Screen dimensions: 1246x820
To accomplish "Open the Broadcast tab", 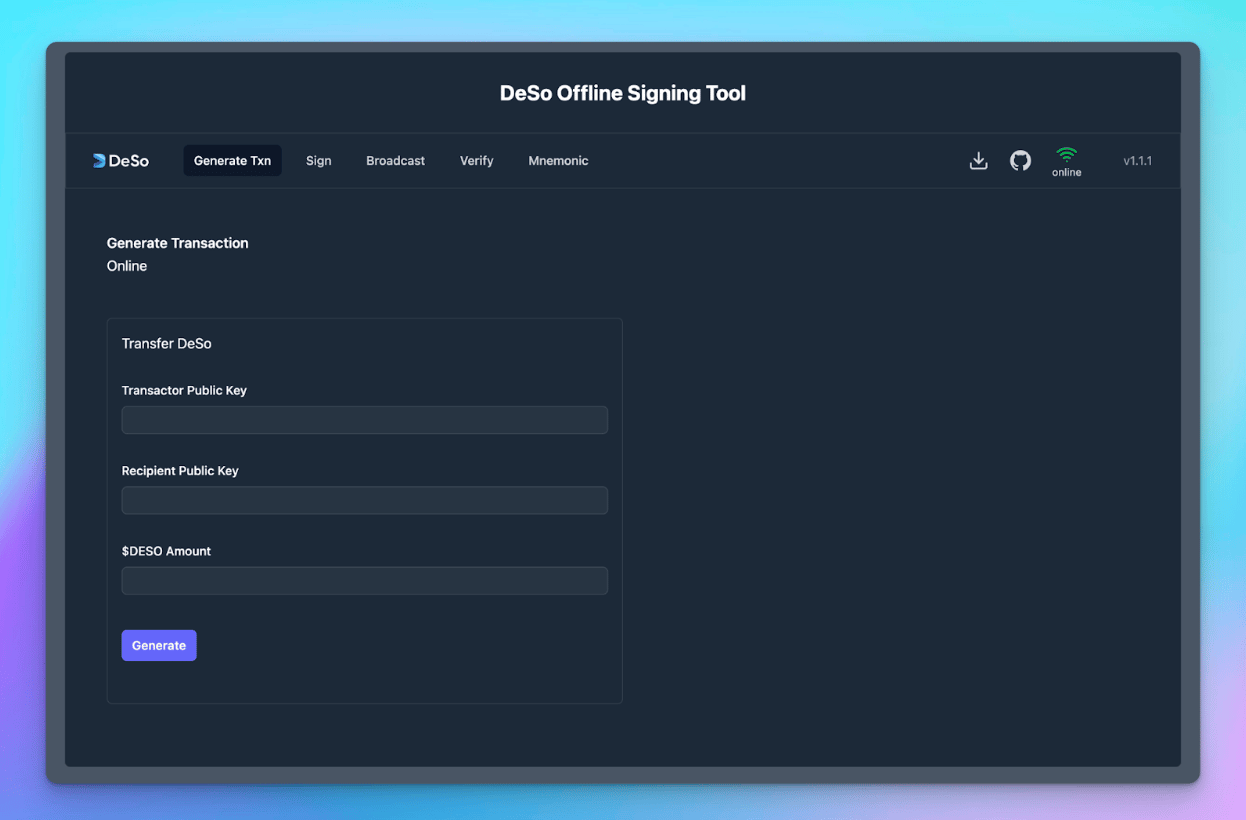I will point(395,161).
